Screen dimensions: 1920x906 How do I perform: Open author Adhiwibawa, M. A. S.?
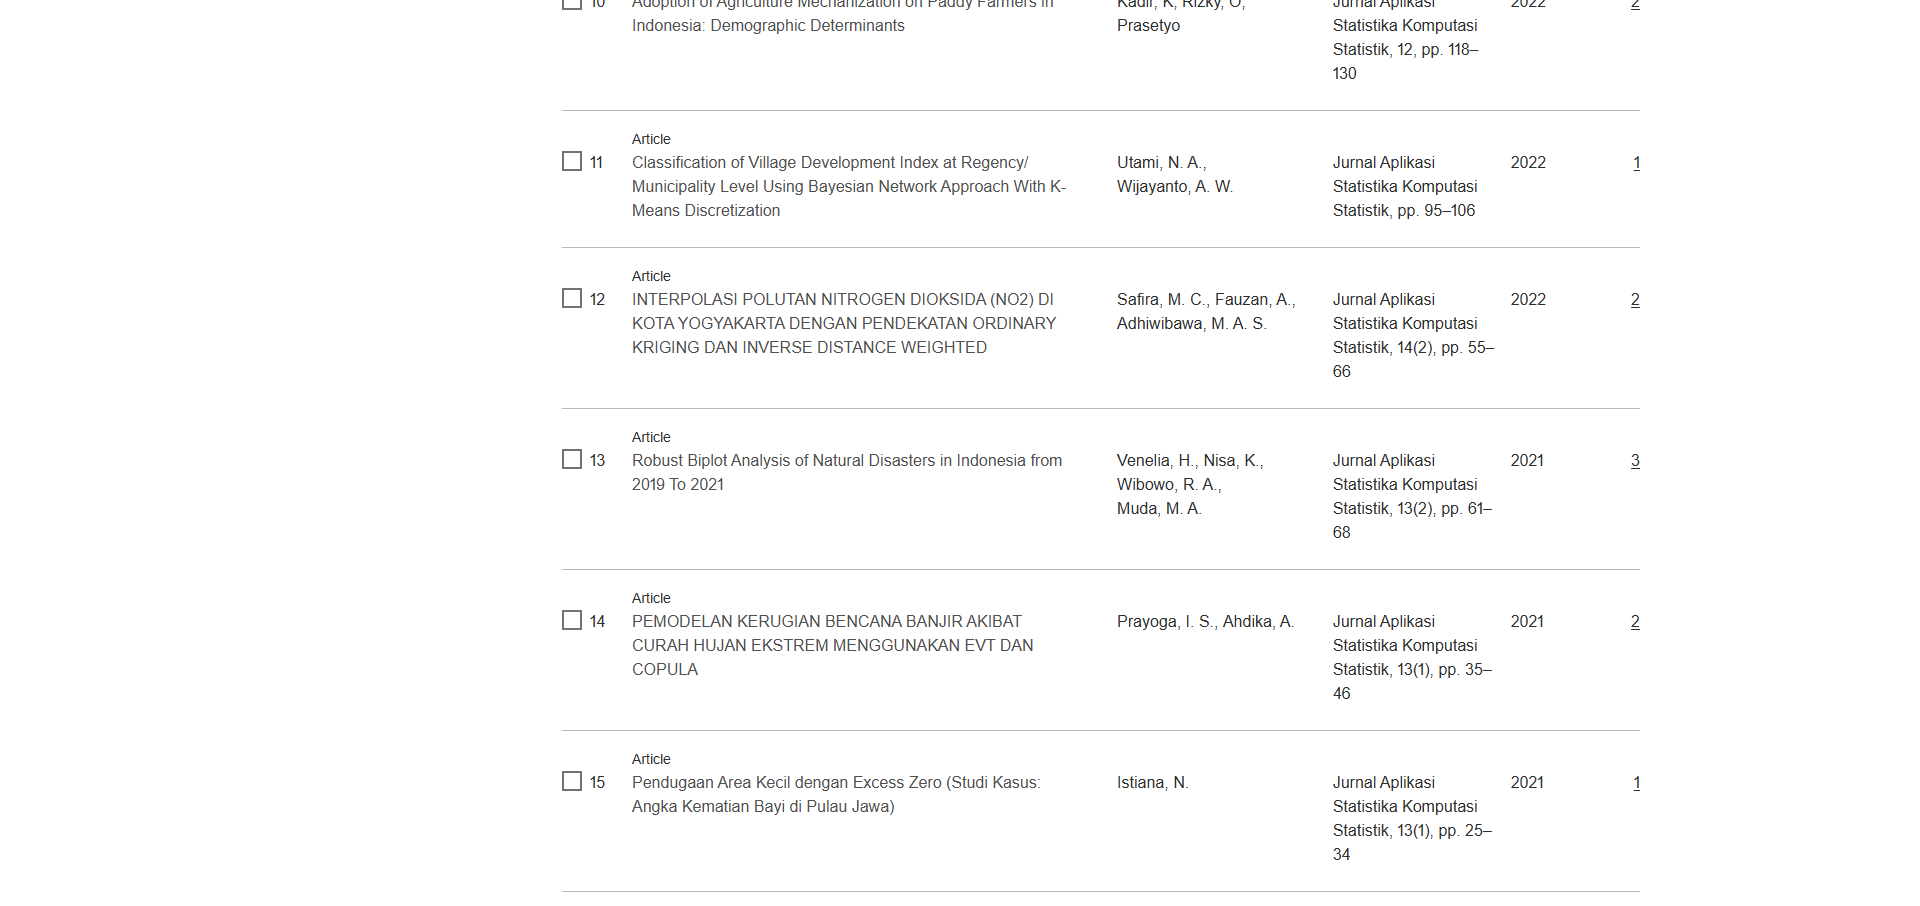coord(1191,323)
